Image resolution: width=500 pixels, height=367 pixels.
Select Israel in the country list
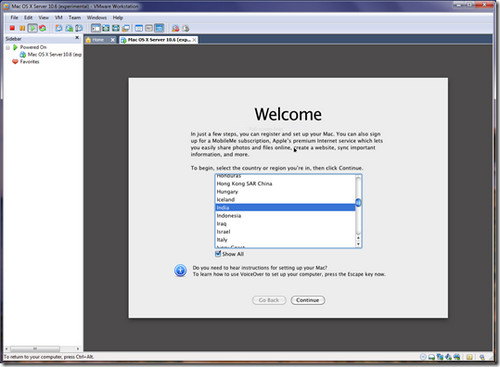(x=285, y=232)
